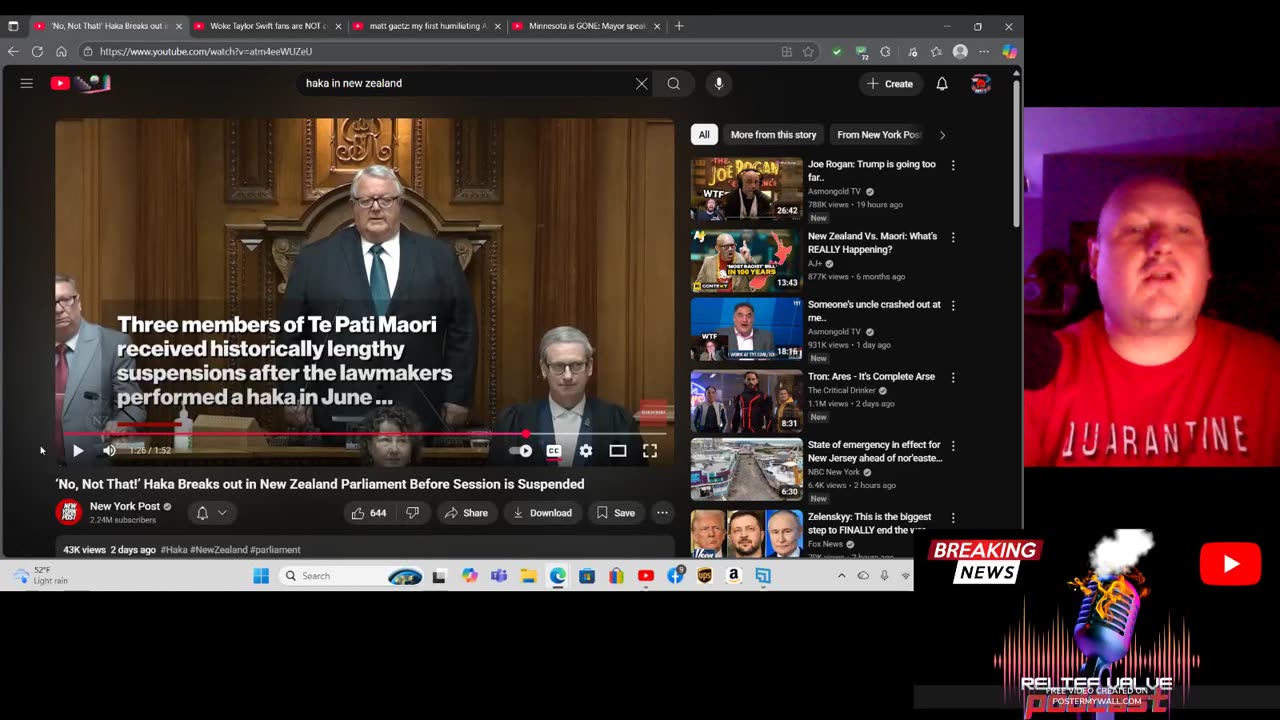Clear the YouTube search box text

tap(641, 84)
